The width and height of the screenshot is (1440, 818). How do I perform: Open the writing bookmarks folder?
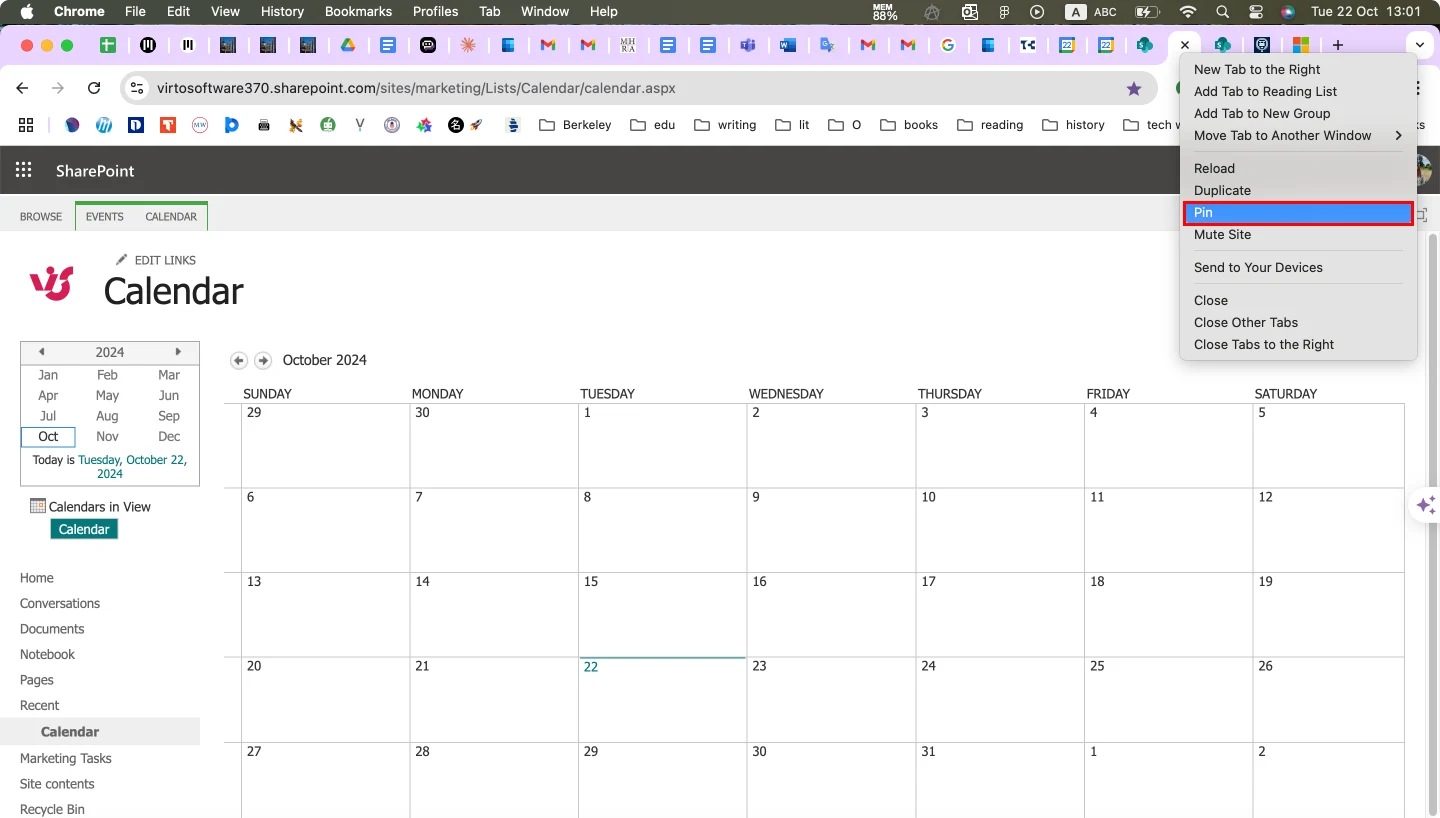(x=725, y=125)
